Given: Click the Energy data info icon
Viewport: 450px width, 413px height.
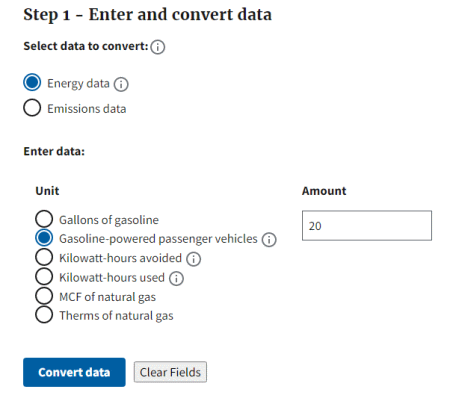Looking at the screenshot, I should click(x=121, y=84).
